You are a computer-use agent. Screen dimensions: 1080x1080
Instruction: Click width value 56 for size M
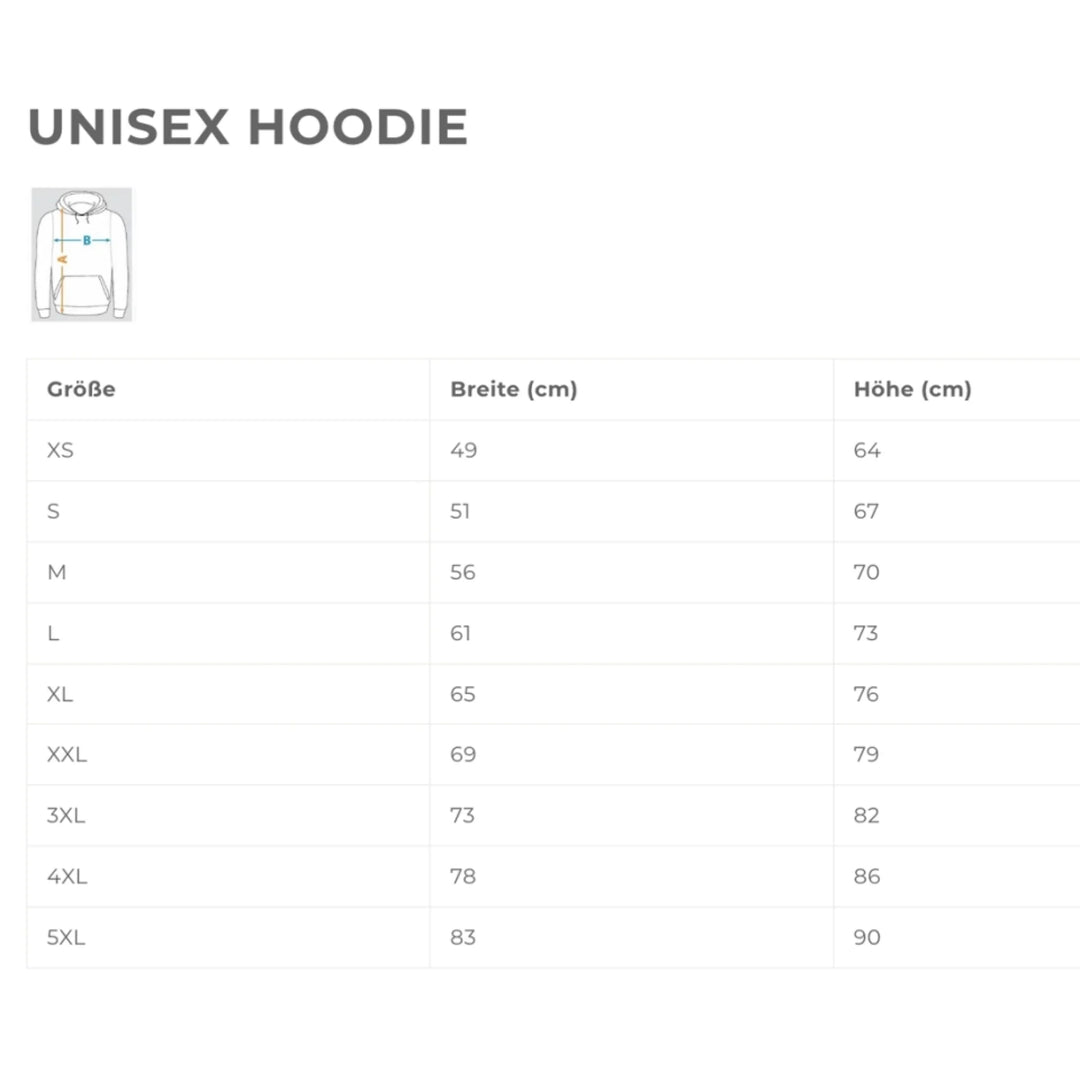click(463, 573)
